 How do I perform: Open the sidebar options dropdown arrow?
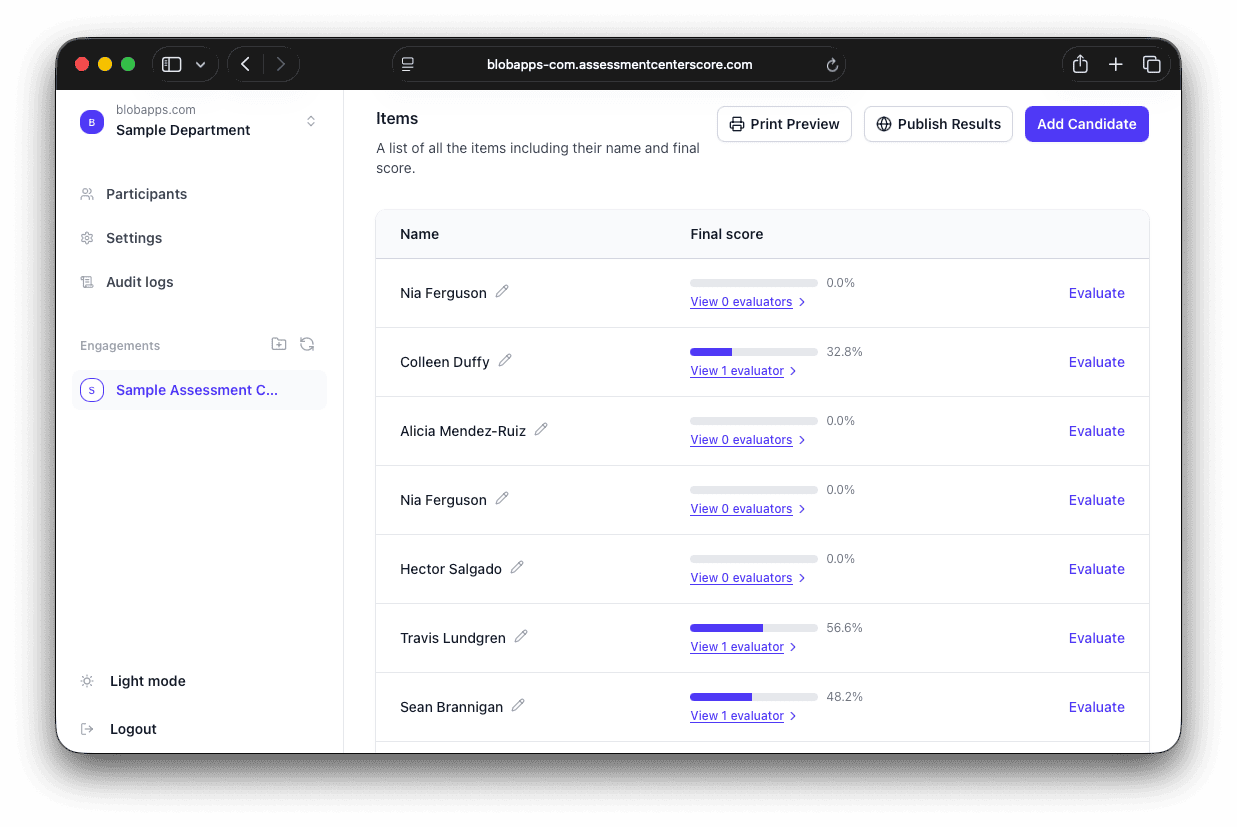(201, 64)
